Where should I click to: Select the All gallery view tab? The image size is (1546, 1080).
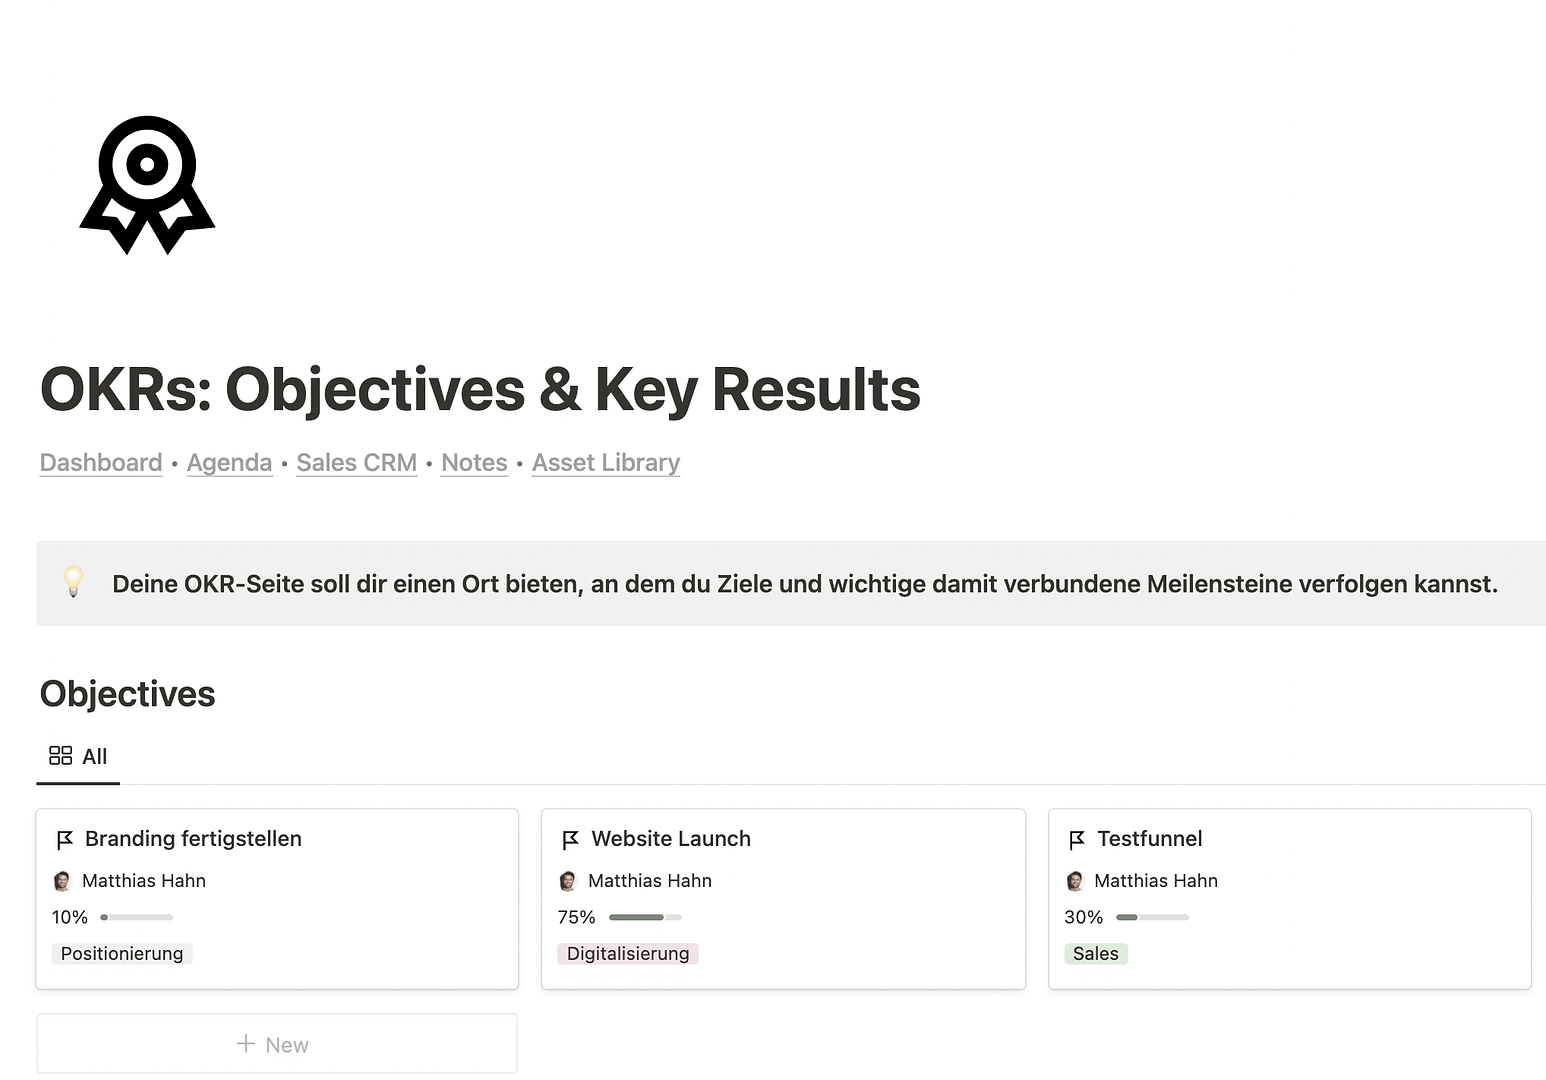coord(79,757)
